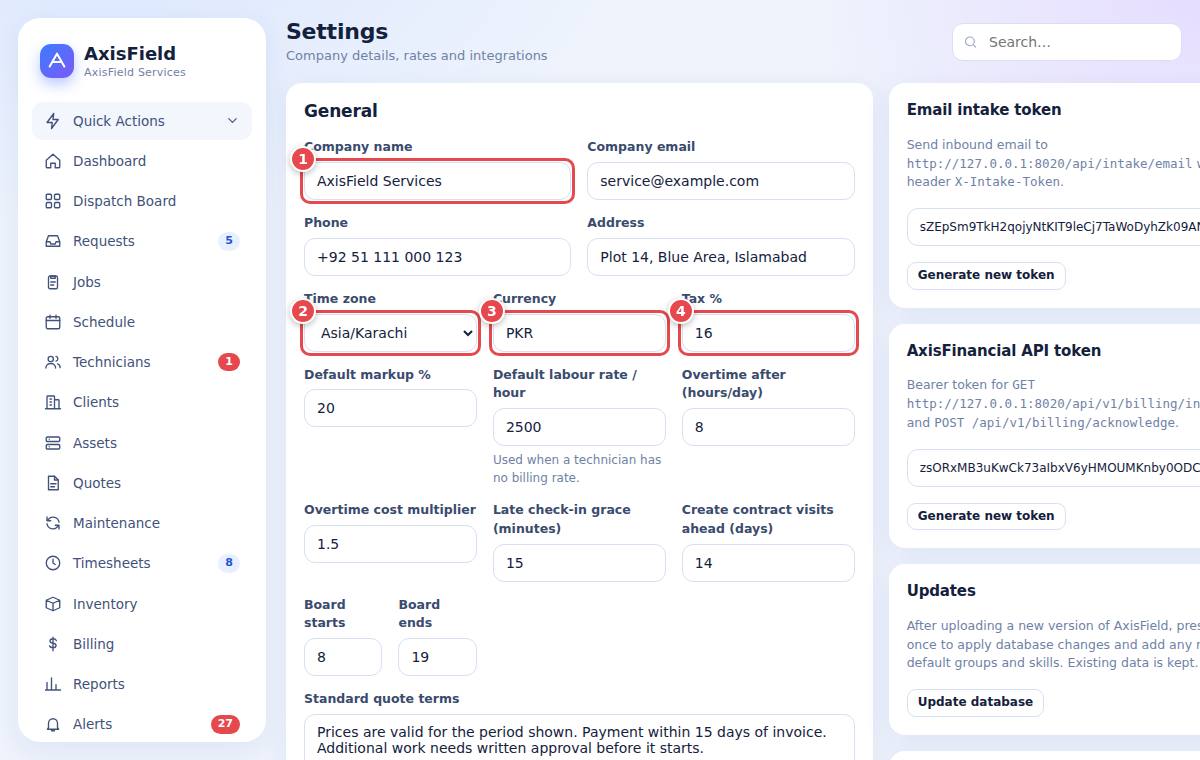Click the Search box

pyautogui.click(x=1067, y=42)
